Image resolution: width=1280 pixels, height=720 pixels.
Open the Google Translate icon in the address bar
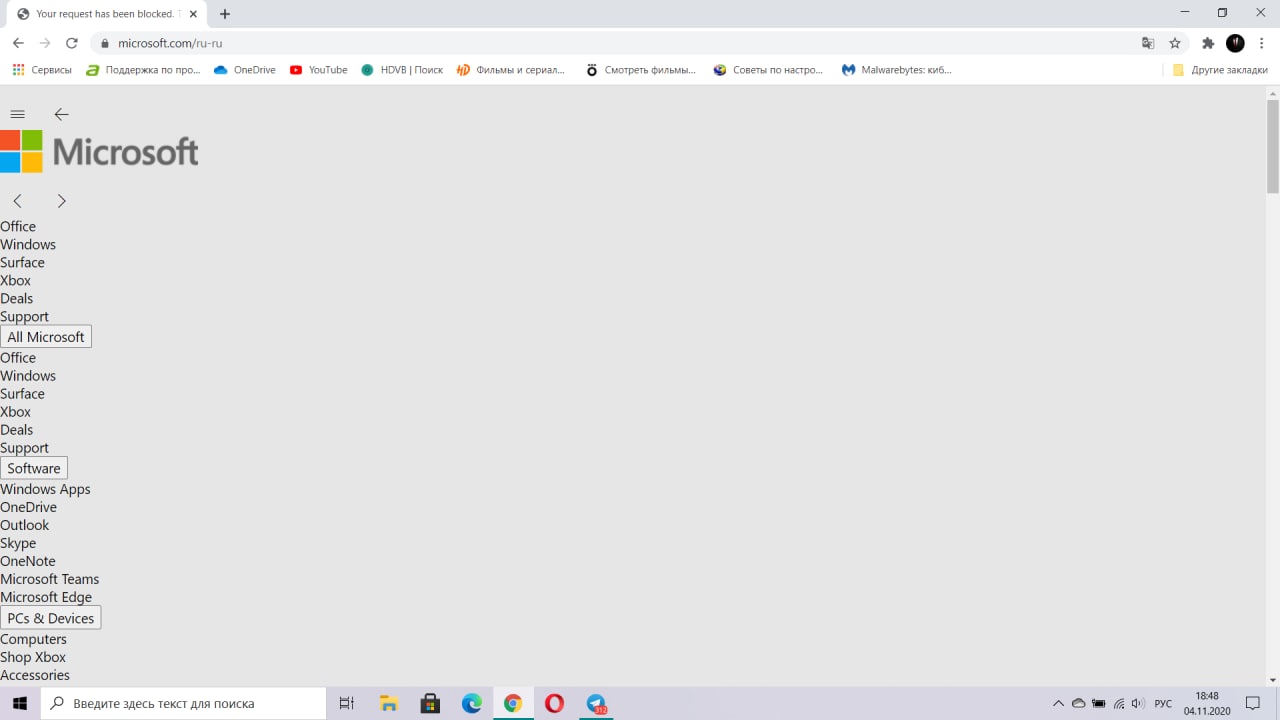(x=1148, y=43)
